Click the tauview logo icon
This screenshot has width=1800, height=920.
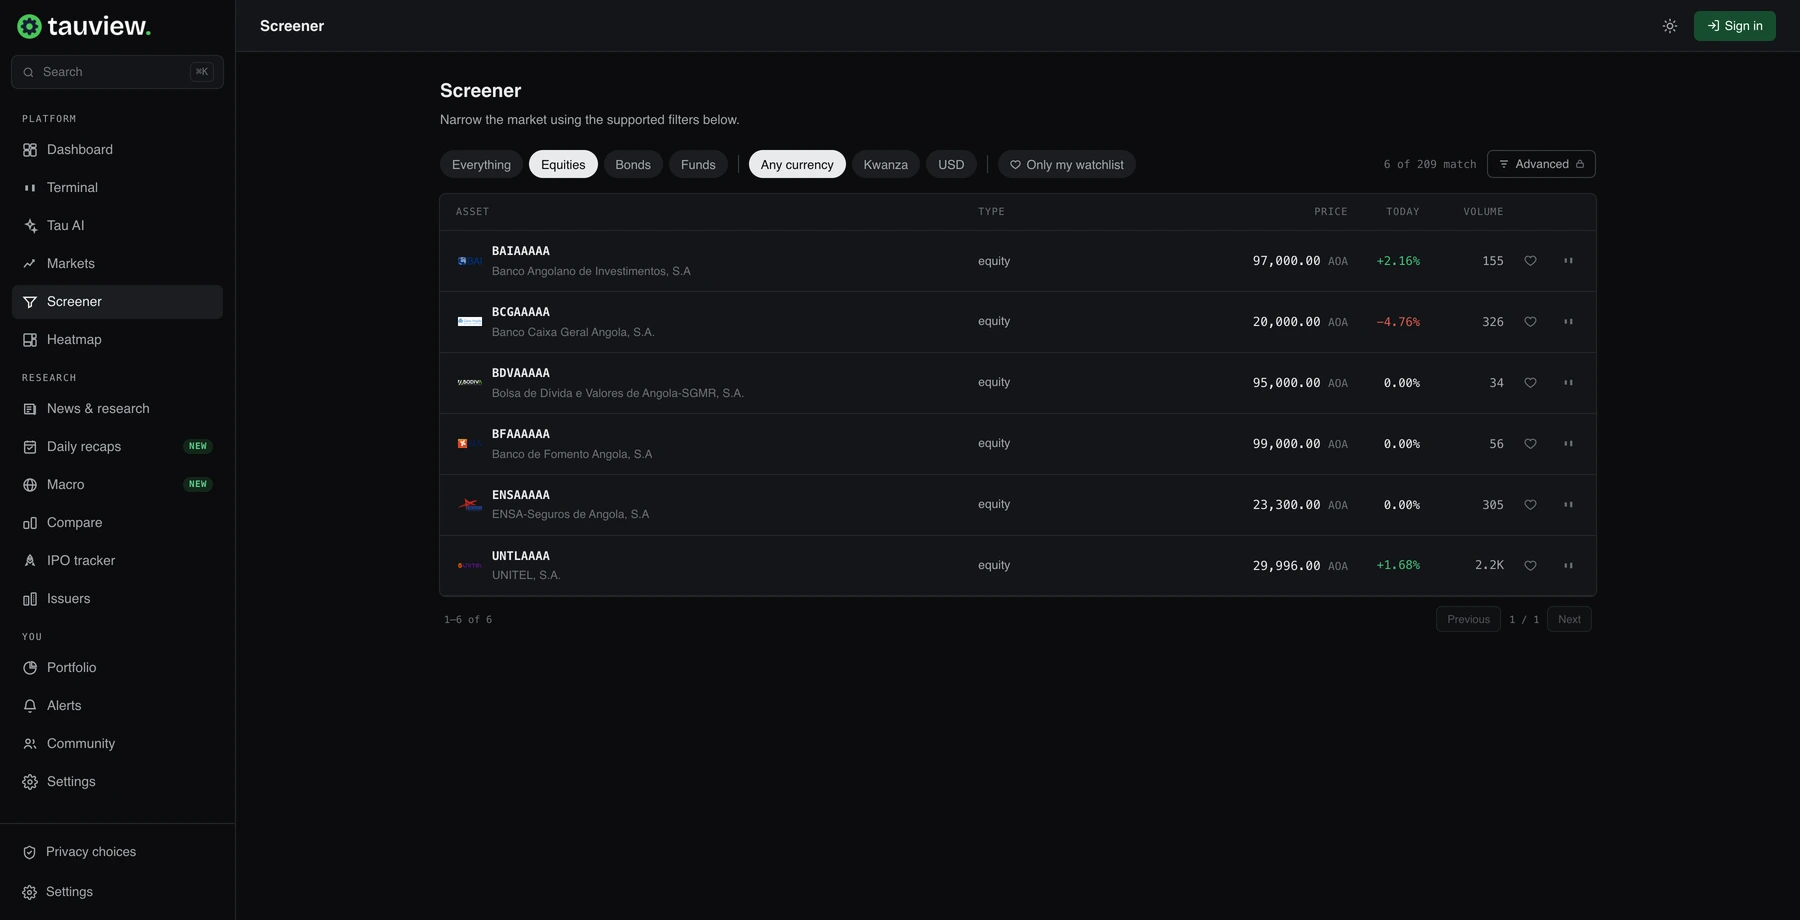(29, 26)
